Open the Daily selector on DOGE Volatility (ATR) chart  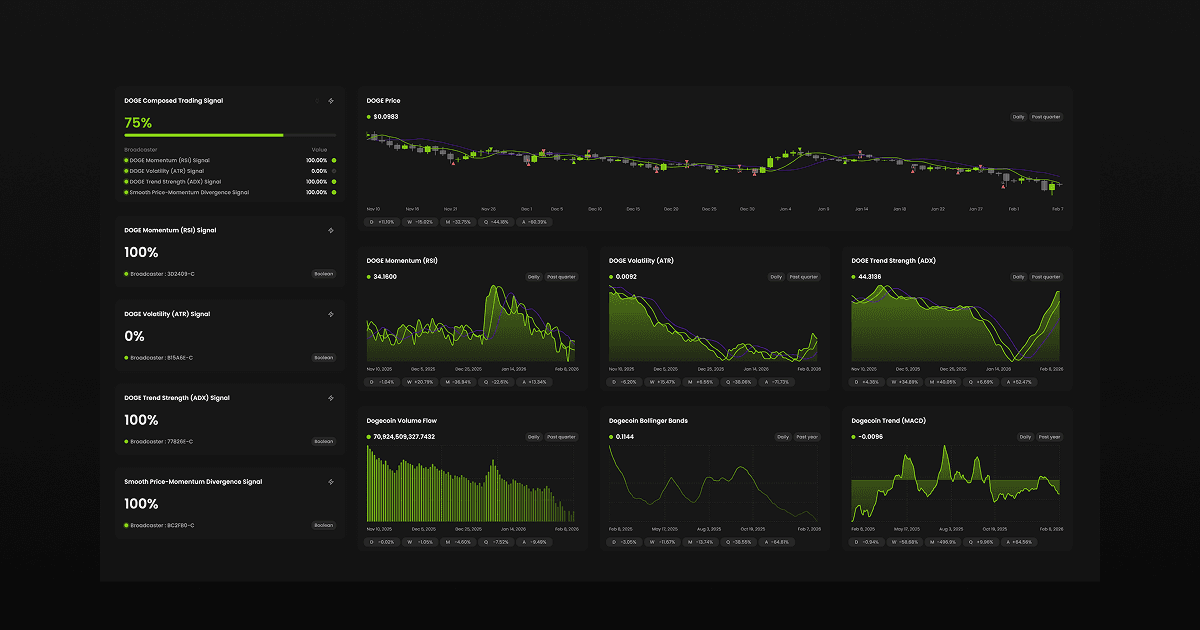[776, 277]
